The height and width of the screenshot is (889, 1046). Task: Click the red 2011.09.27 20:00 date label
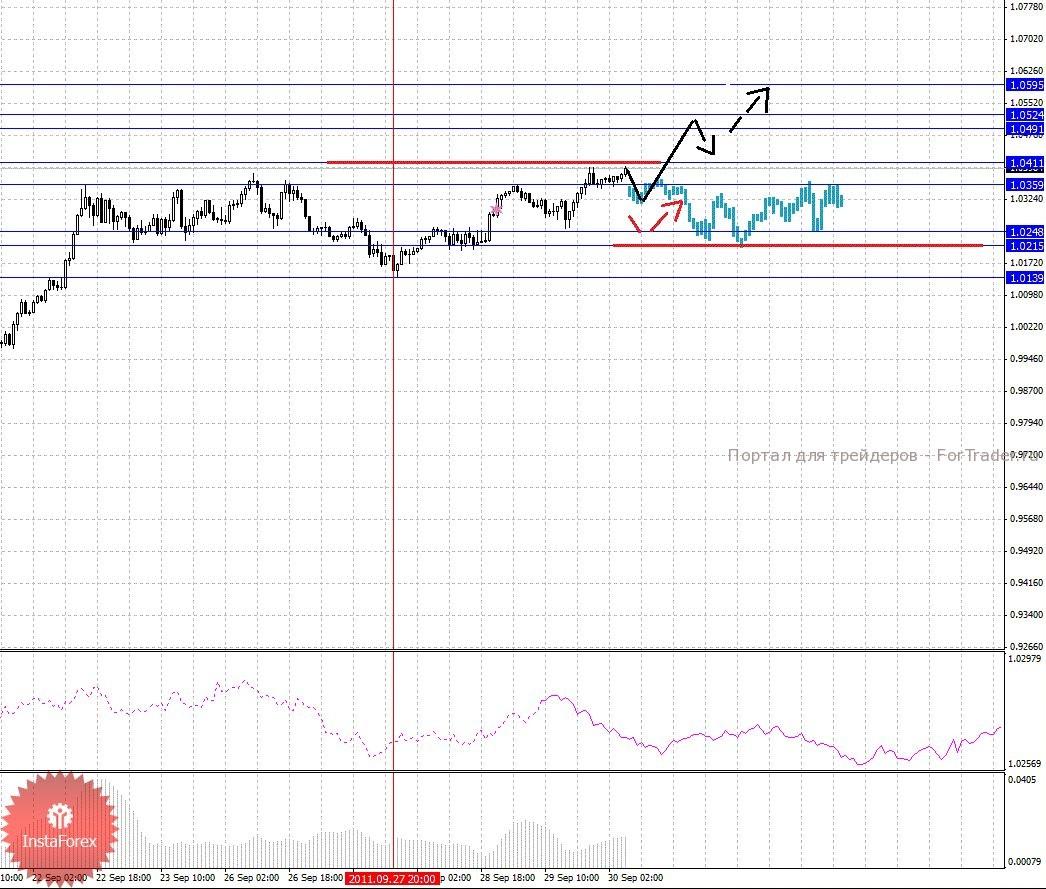point(392,879)
